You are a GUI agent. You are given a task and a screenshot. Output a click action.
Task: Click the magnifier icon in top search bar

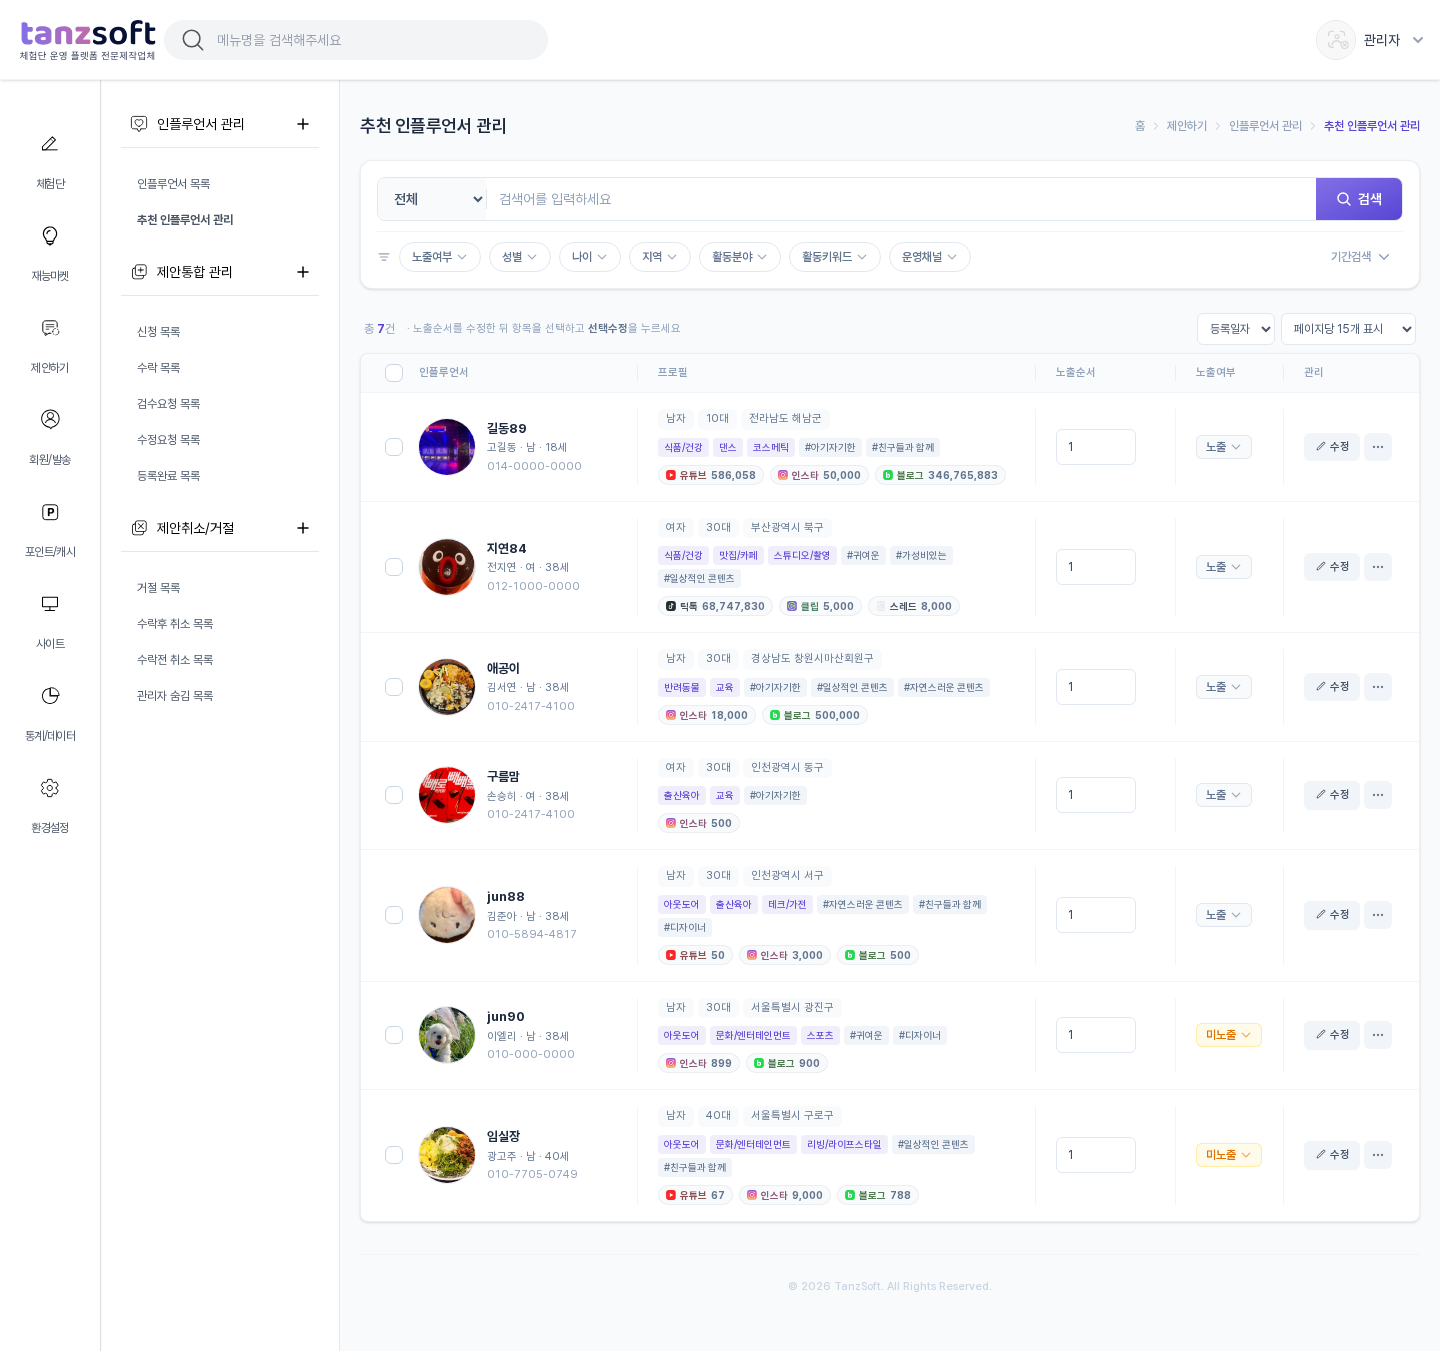click(x=193, y=40)
